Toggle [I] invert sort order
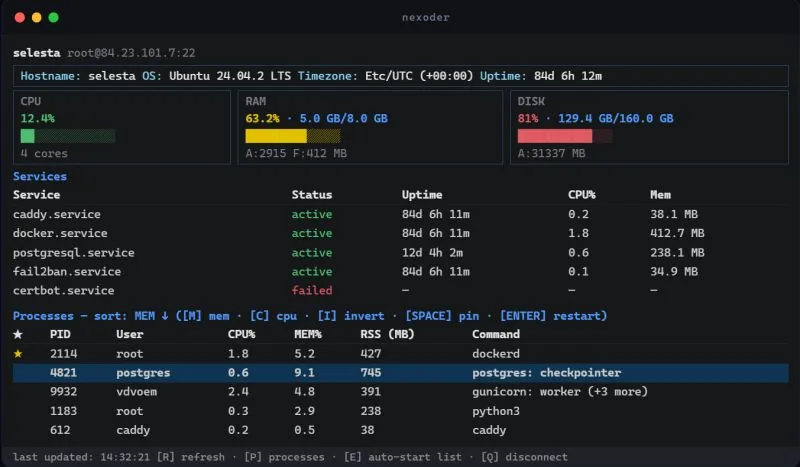The width and height of the screenshot is (800, 467). 351,316
